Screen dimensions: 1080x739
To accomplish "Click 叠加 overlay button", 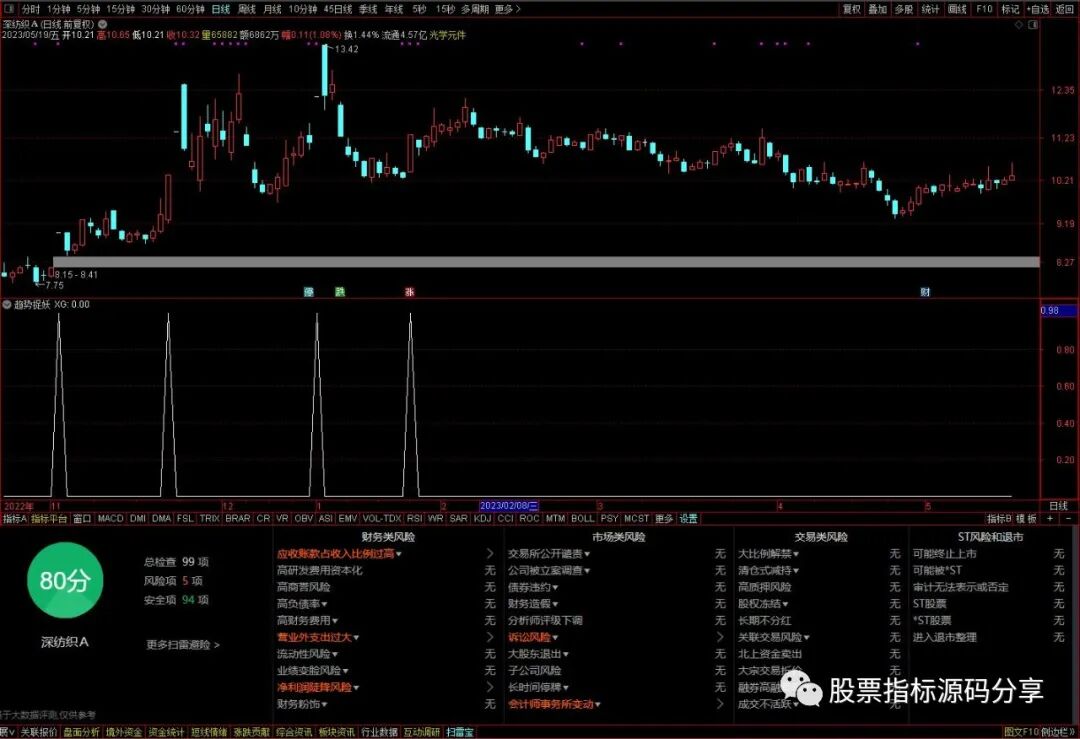I will point(878,9).
